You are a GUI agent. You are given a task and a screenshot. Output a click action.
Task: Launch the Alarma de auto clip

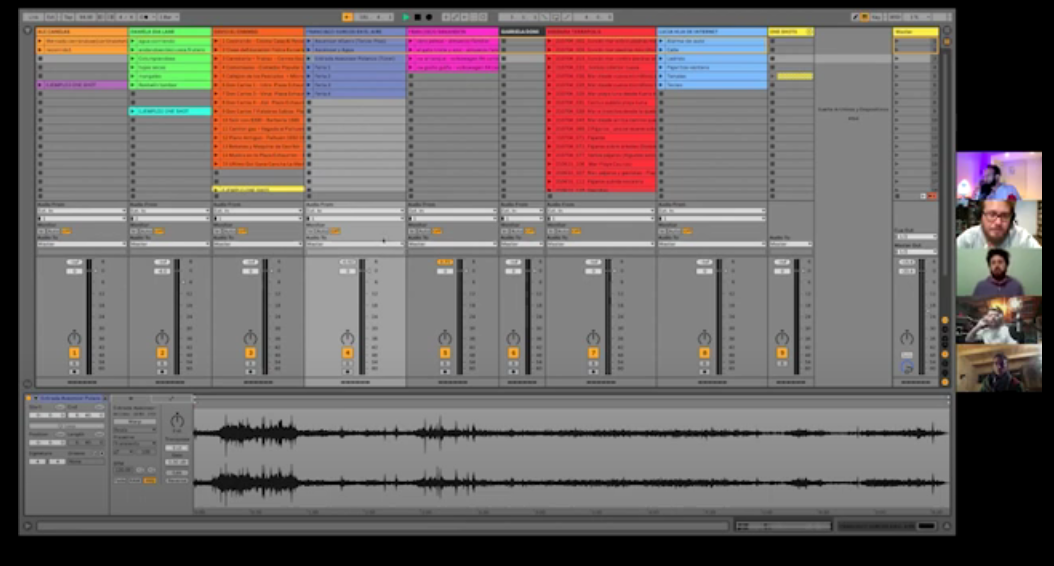(x=661, y=41)
